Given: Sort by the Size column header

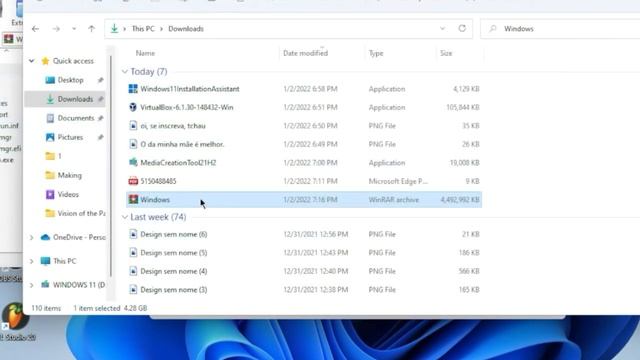Looking at the screenshot, I should pyautogui.click(x=446, y=53).
